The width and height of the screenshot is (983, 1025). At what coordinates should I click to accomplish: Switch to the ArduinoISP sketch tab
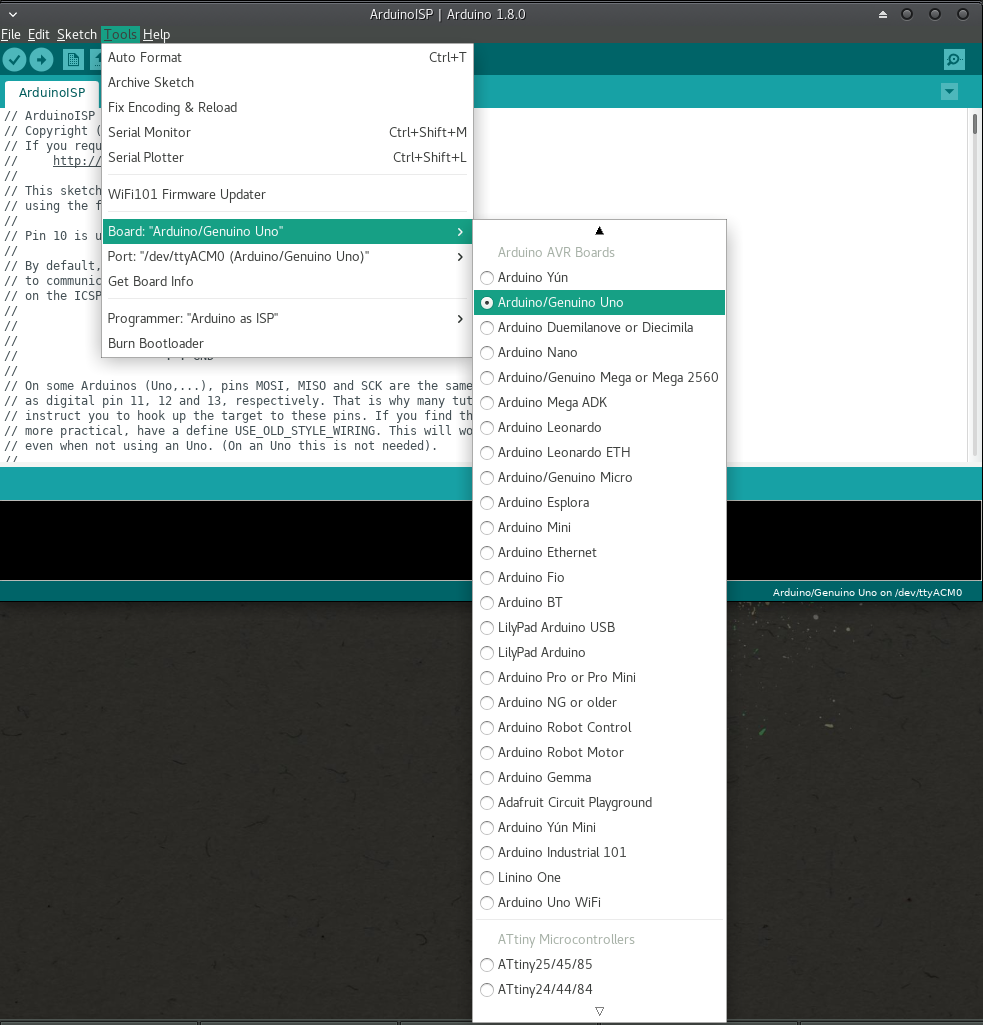(52, 92)
